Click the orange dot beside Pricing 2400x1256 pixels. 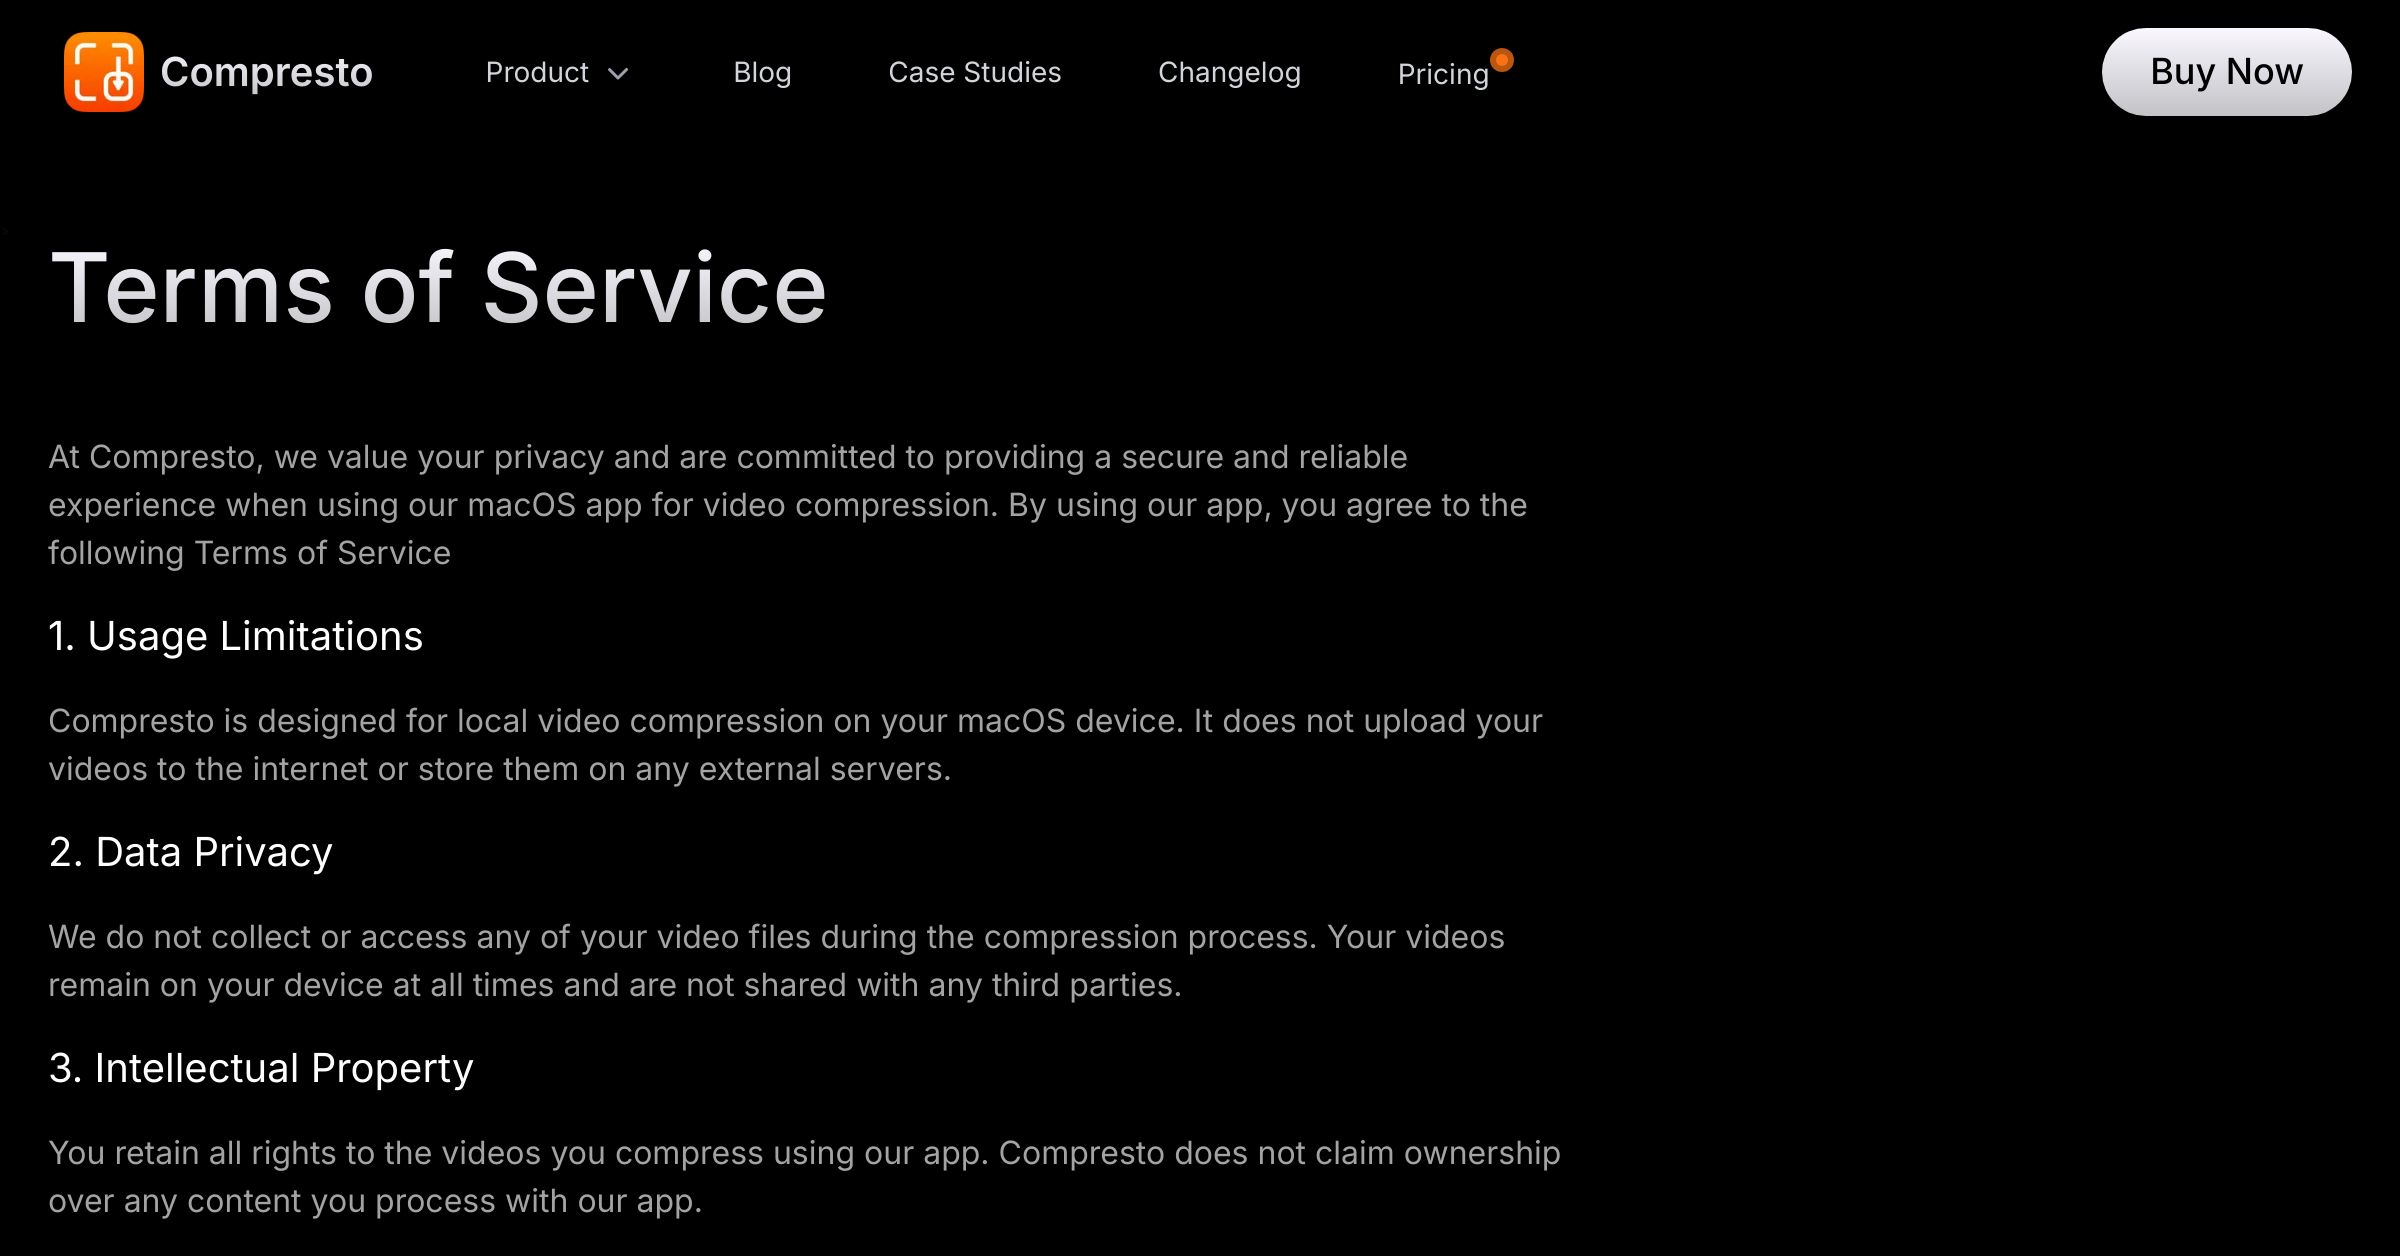[1502, 60]
